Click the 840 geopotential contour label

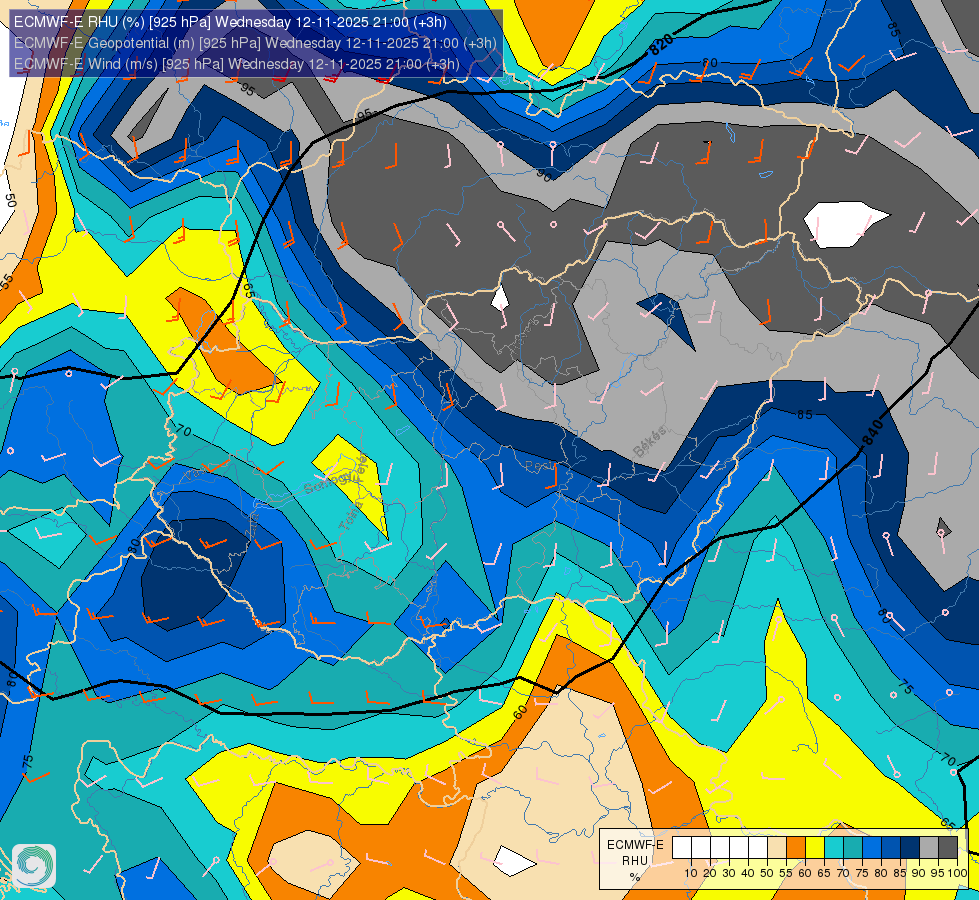tap(872, 433)
